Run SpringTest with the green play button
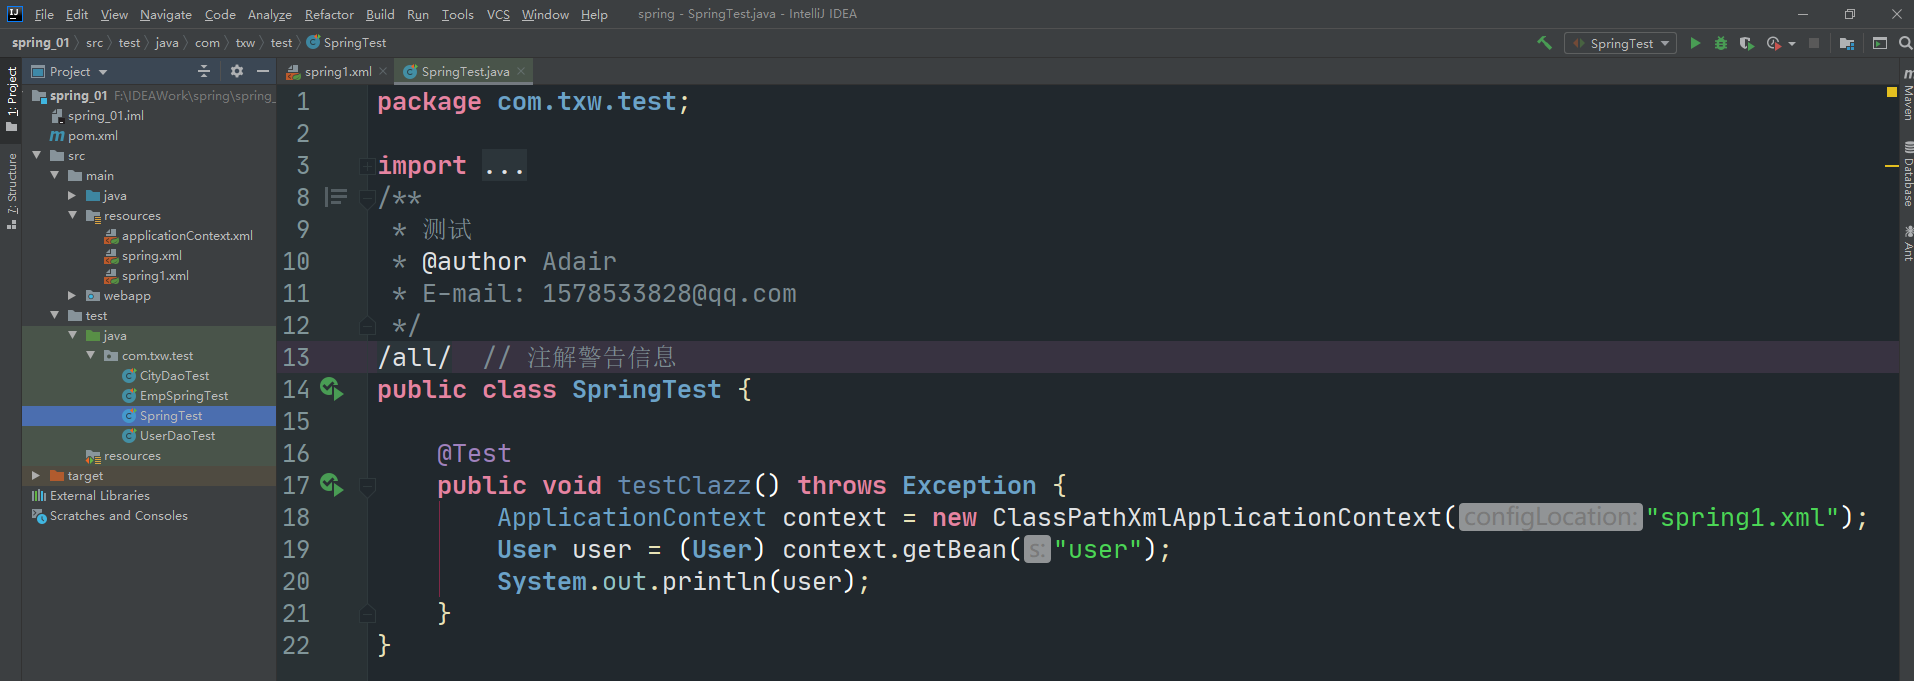 click(x=1695, y=43)
